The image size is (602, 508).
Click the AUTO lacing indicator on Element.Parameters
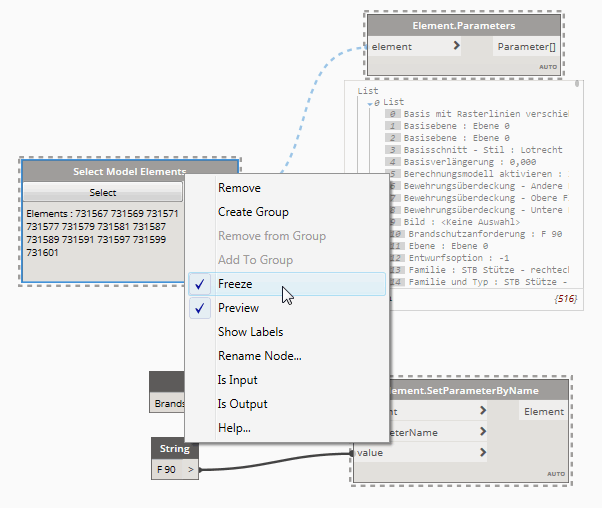(548, 66)
